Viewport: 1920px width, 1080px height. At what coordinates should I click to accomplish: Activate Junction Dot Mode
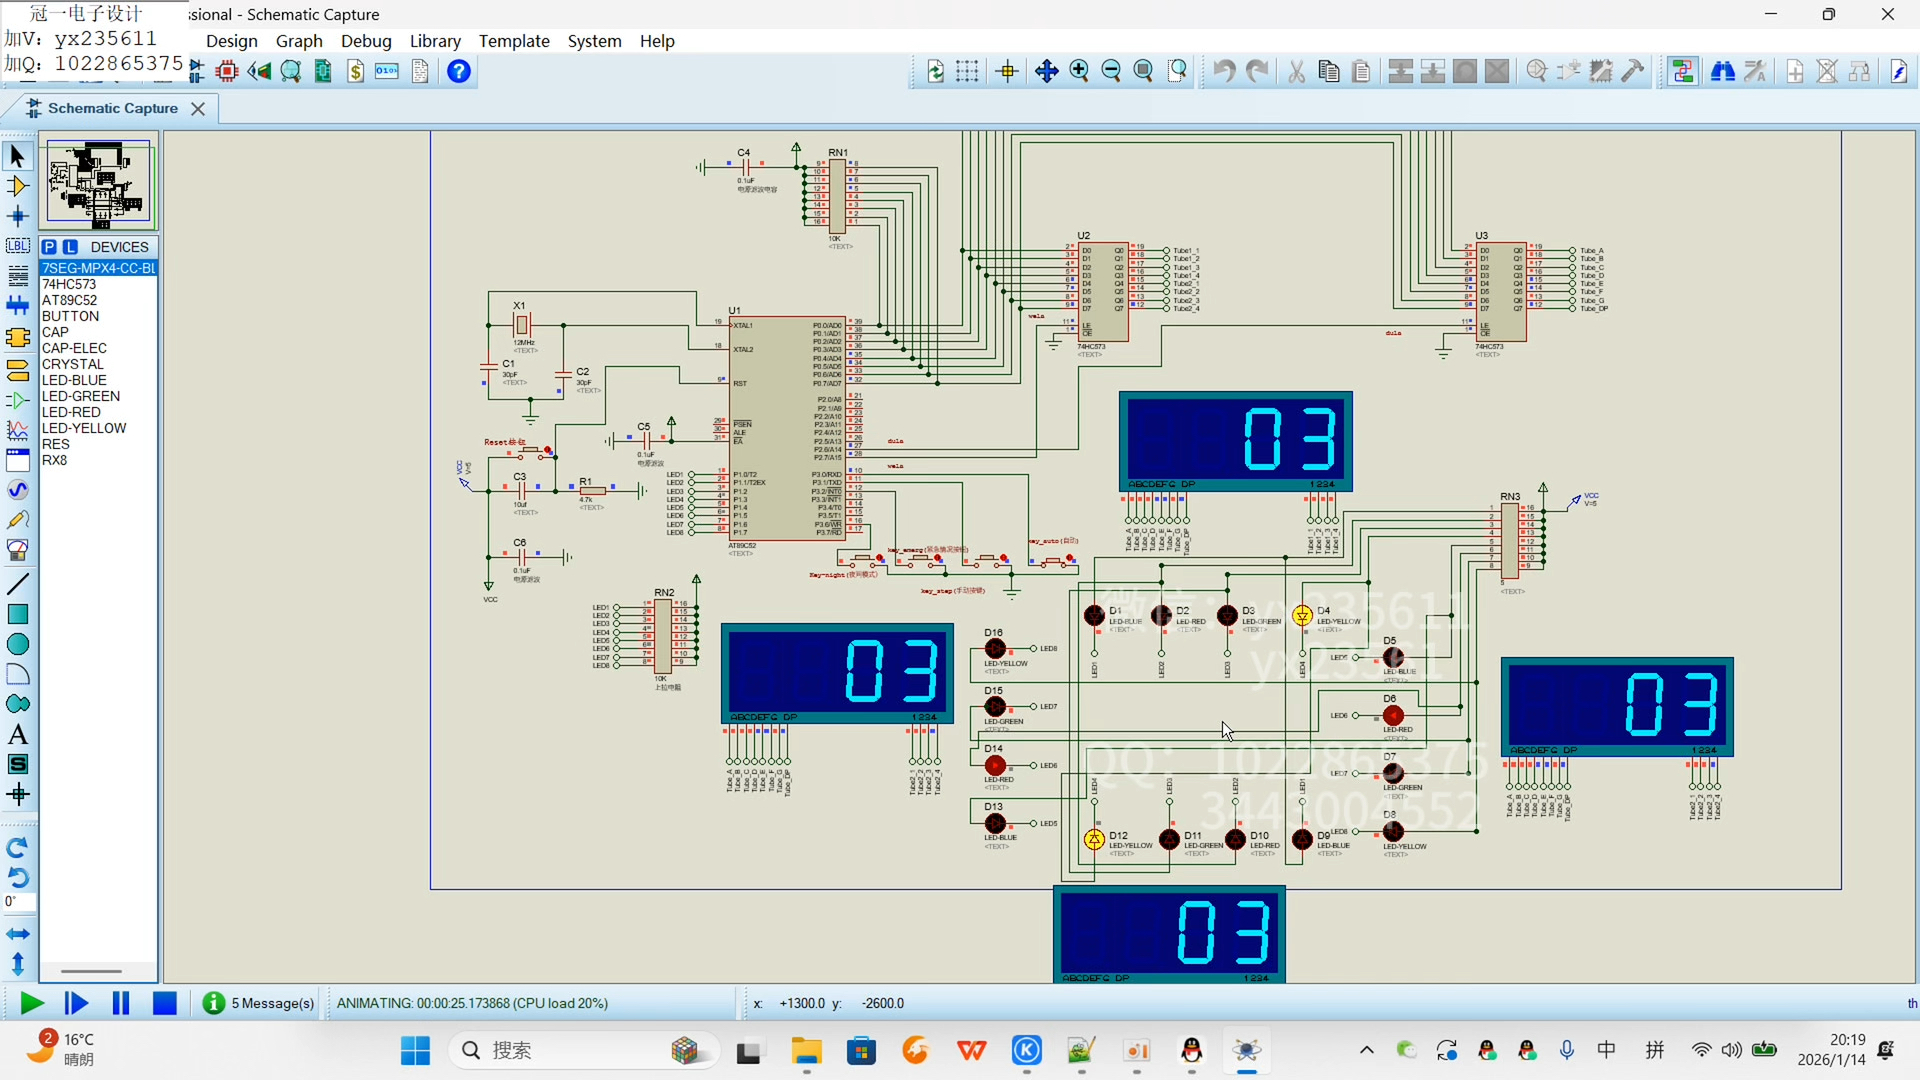tap(17, 216)
